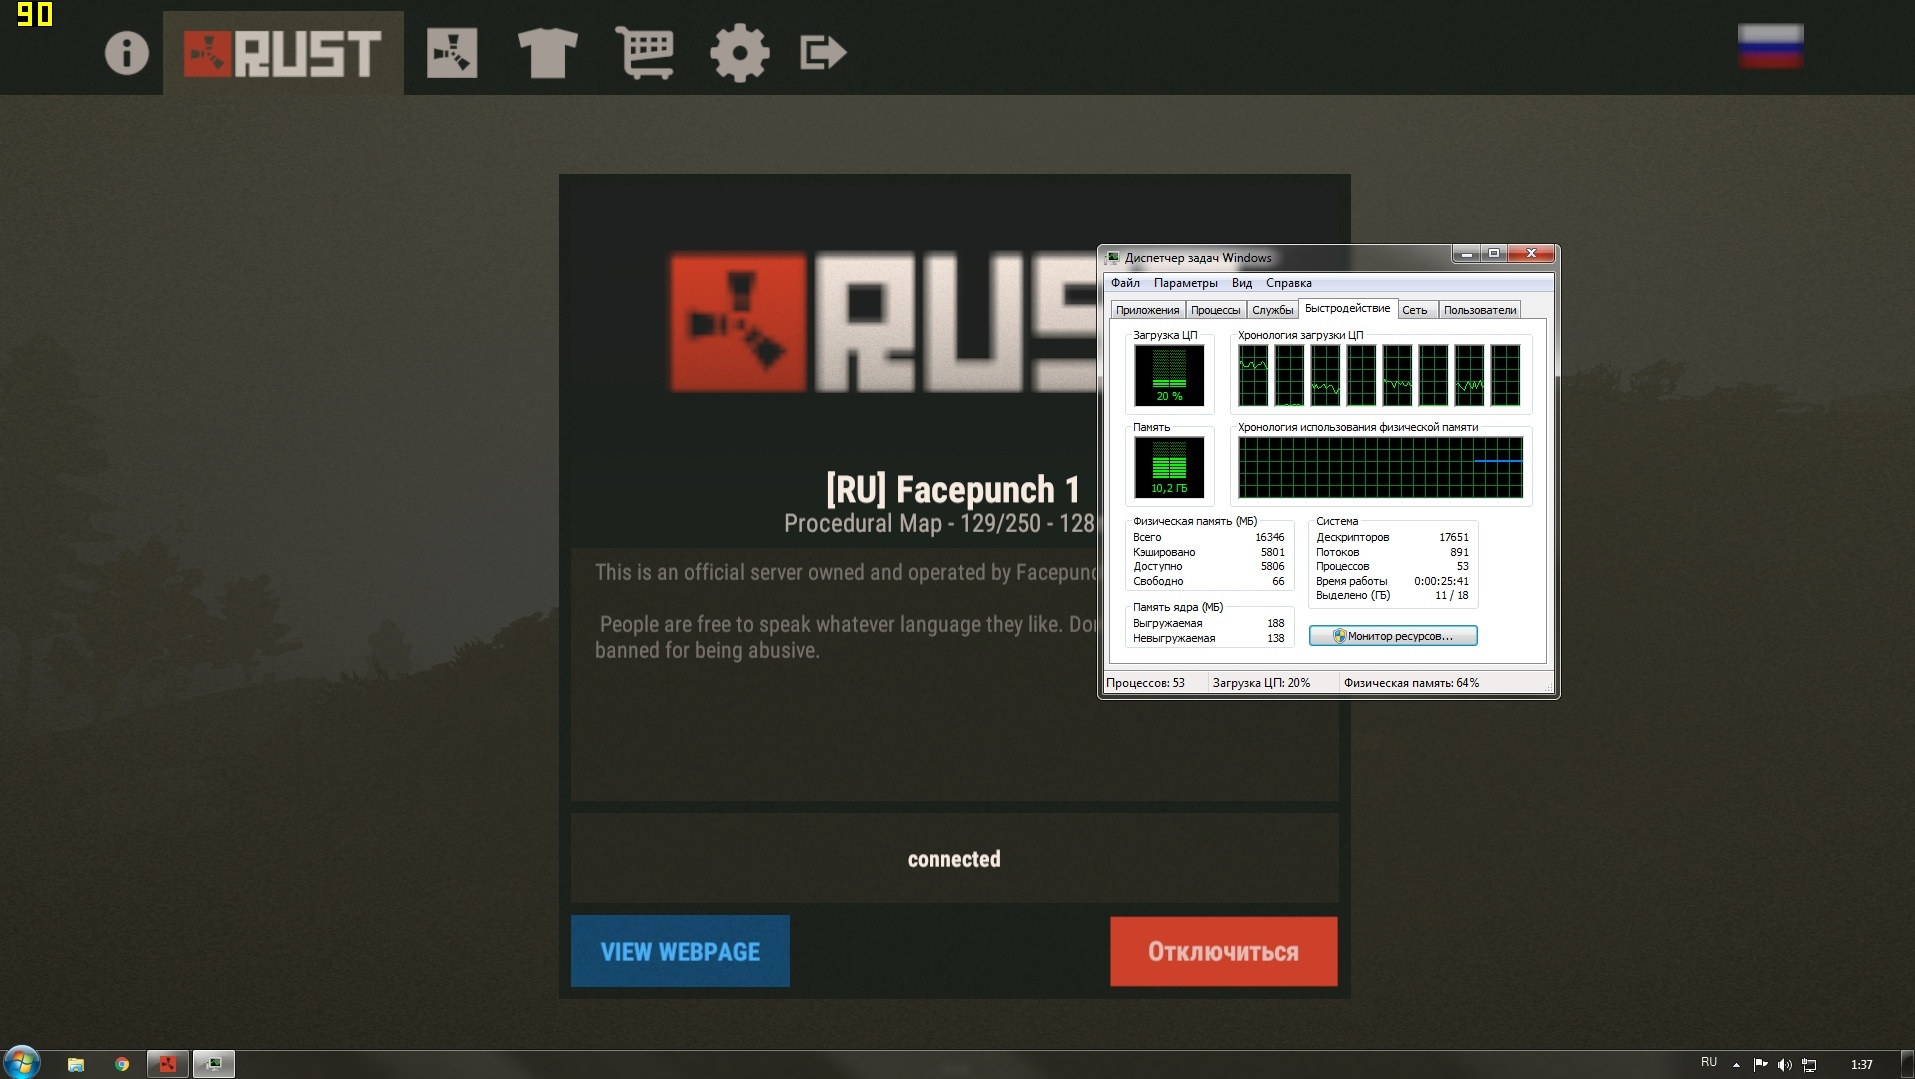The width and height of the screenshot is (1915, 1079).
Task: Maximize the Task Manager window
Action: [1494, 254]
